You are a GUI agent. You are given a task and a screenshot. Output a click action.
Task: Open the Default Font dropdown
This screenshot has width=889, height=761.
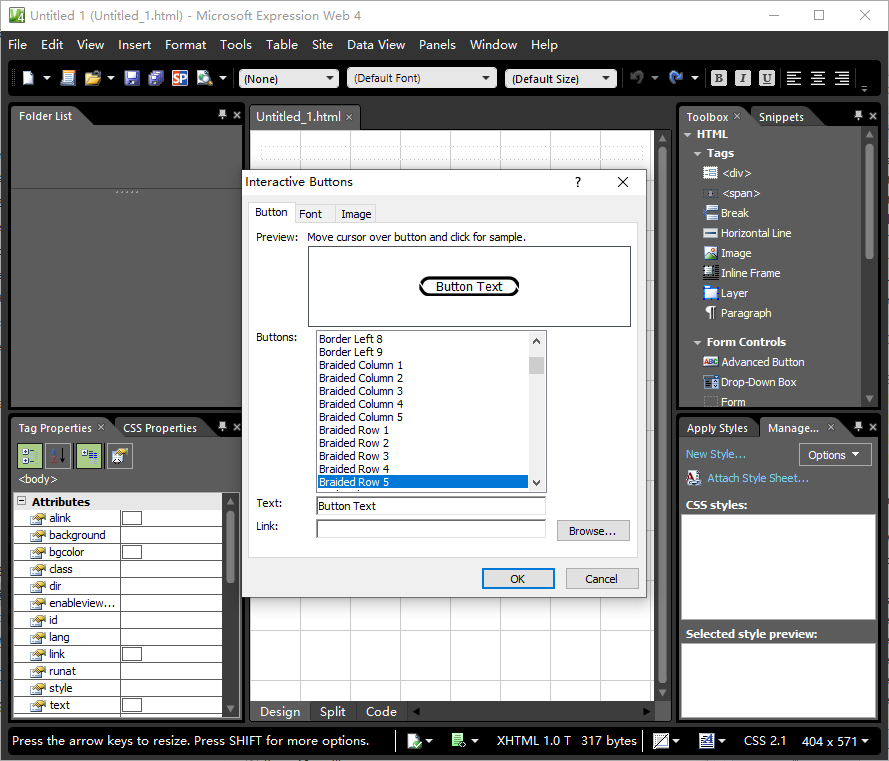point(421,78)
